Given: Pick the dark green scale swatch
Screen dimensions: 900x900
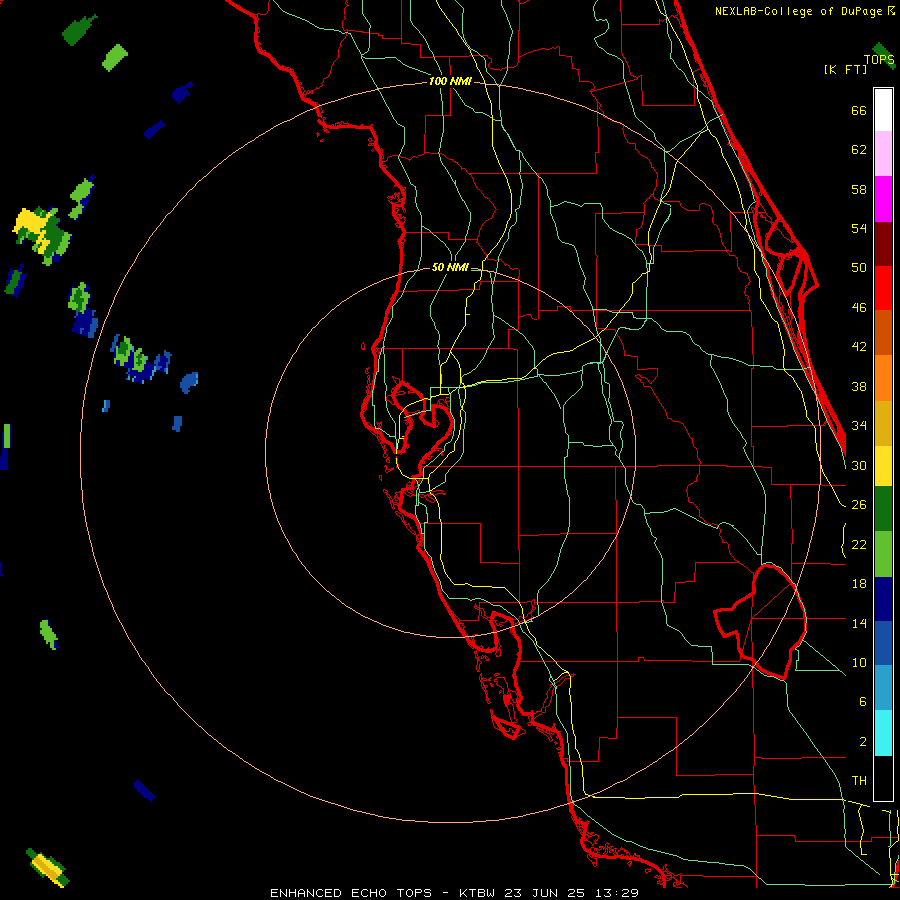Looking at the screenshot, I should (883, 508).
